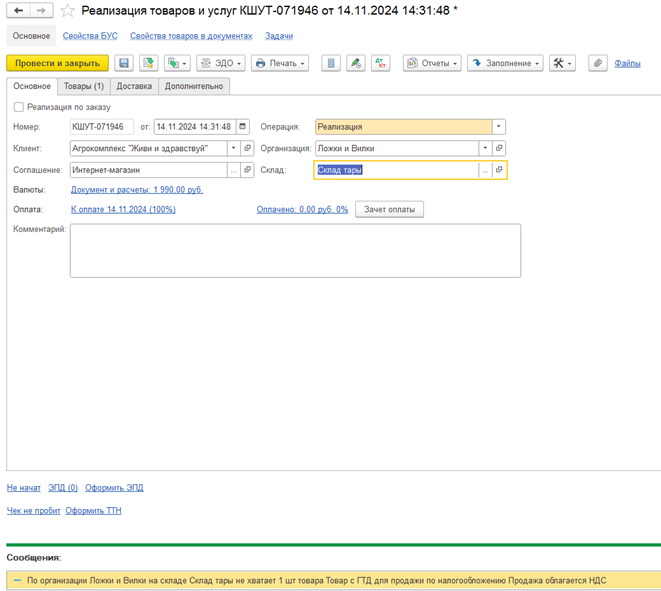Add document to favorites with star icon
661x591 pixels.
(x=67, y=11)
